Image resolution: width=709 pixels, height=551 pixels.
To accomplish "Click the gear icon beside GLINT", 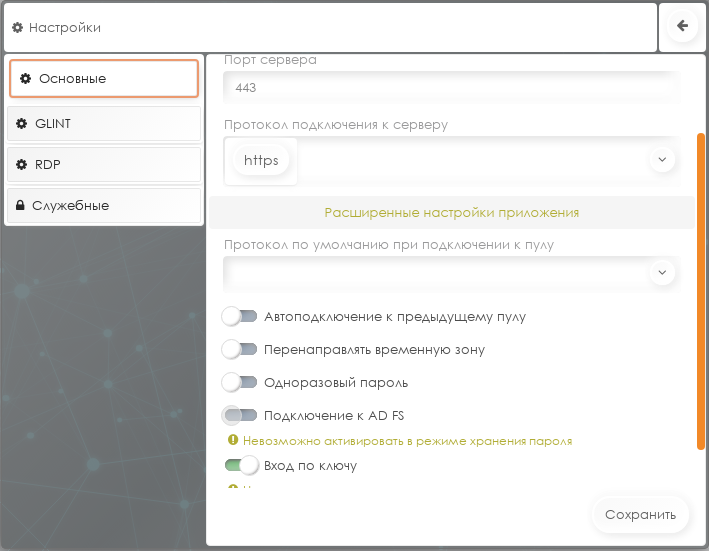I will (21, 124).
